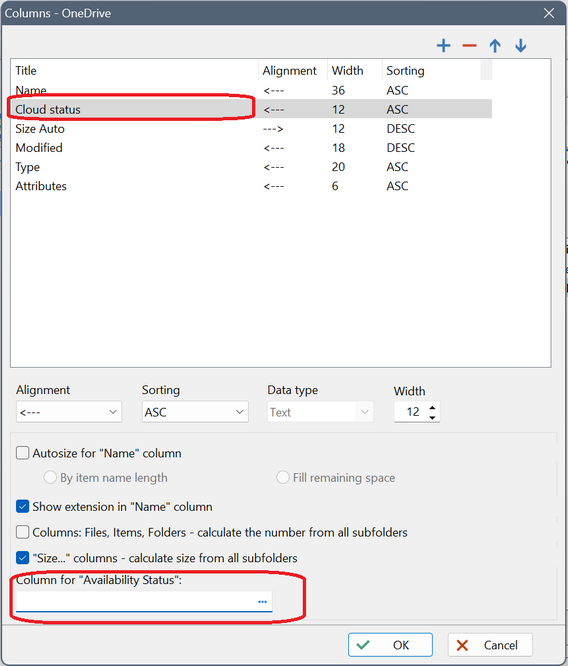Screen dimensions: 568x666
Task: Click the Sorting list header
Action: click(x=431, y=70)
